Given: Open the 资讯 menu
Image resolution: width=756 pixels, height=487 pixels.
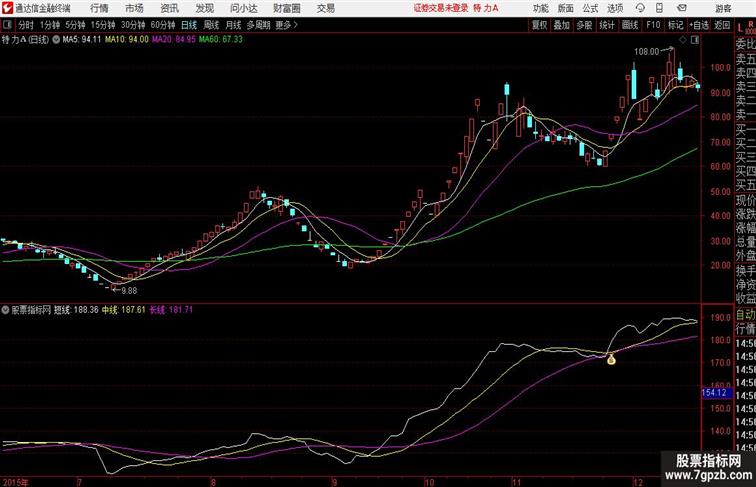Looking at the screenshot, I should 169,8.
